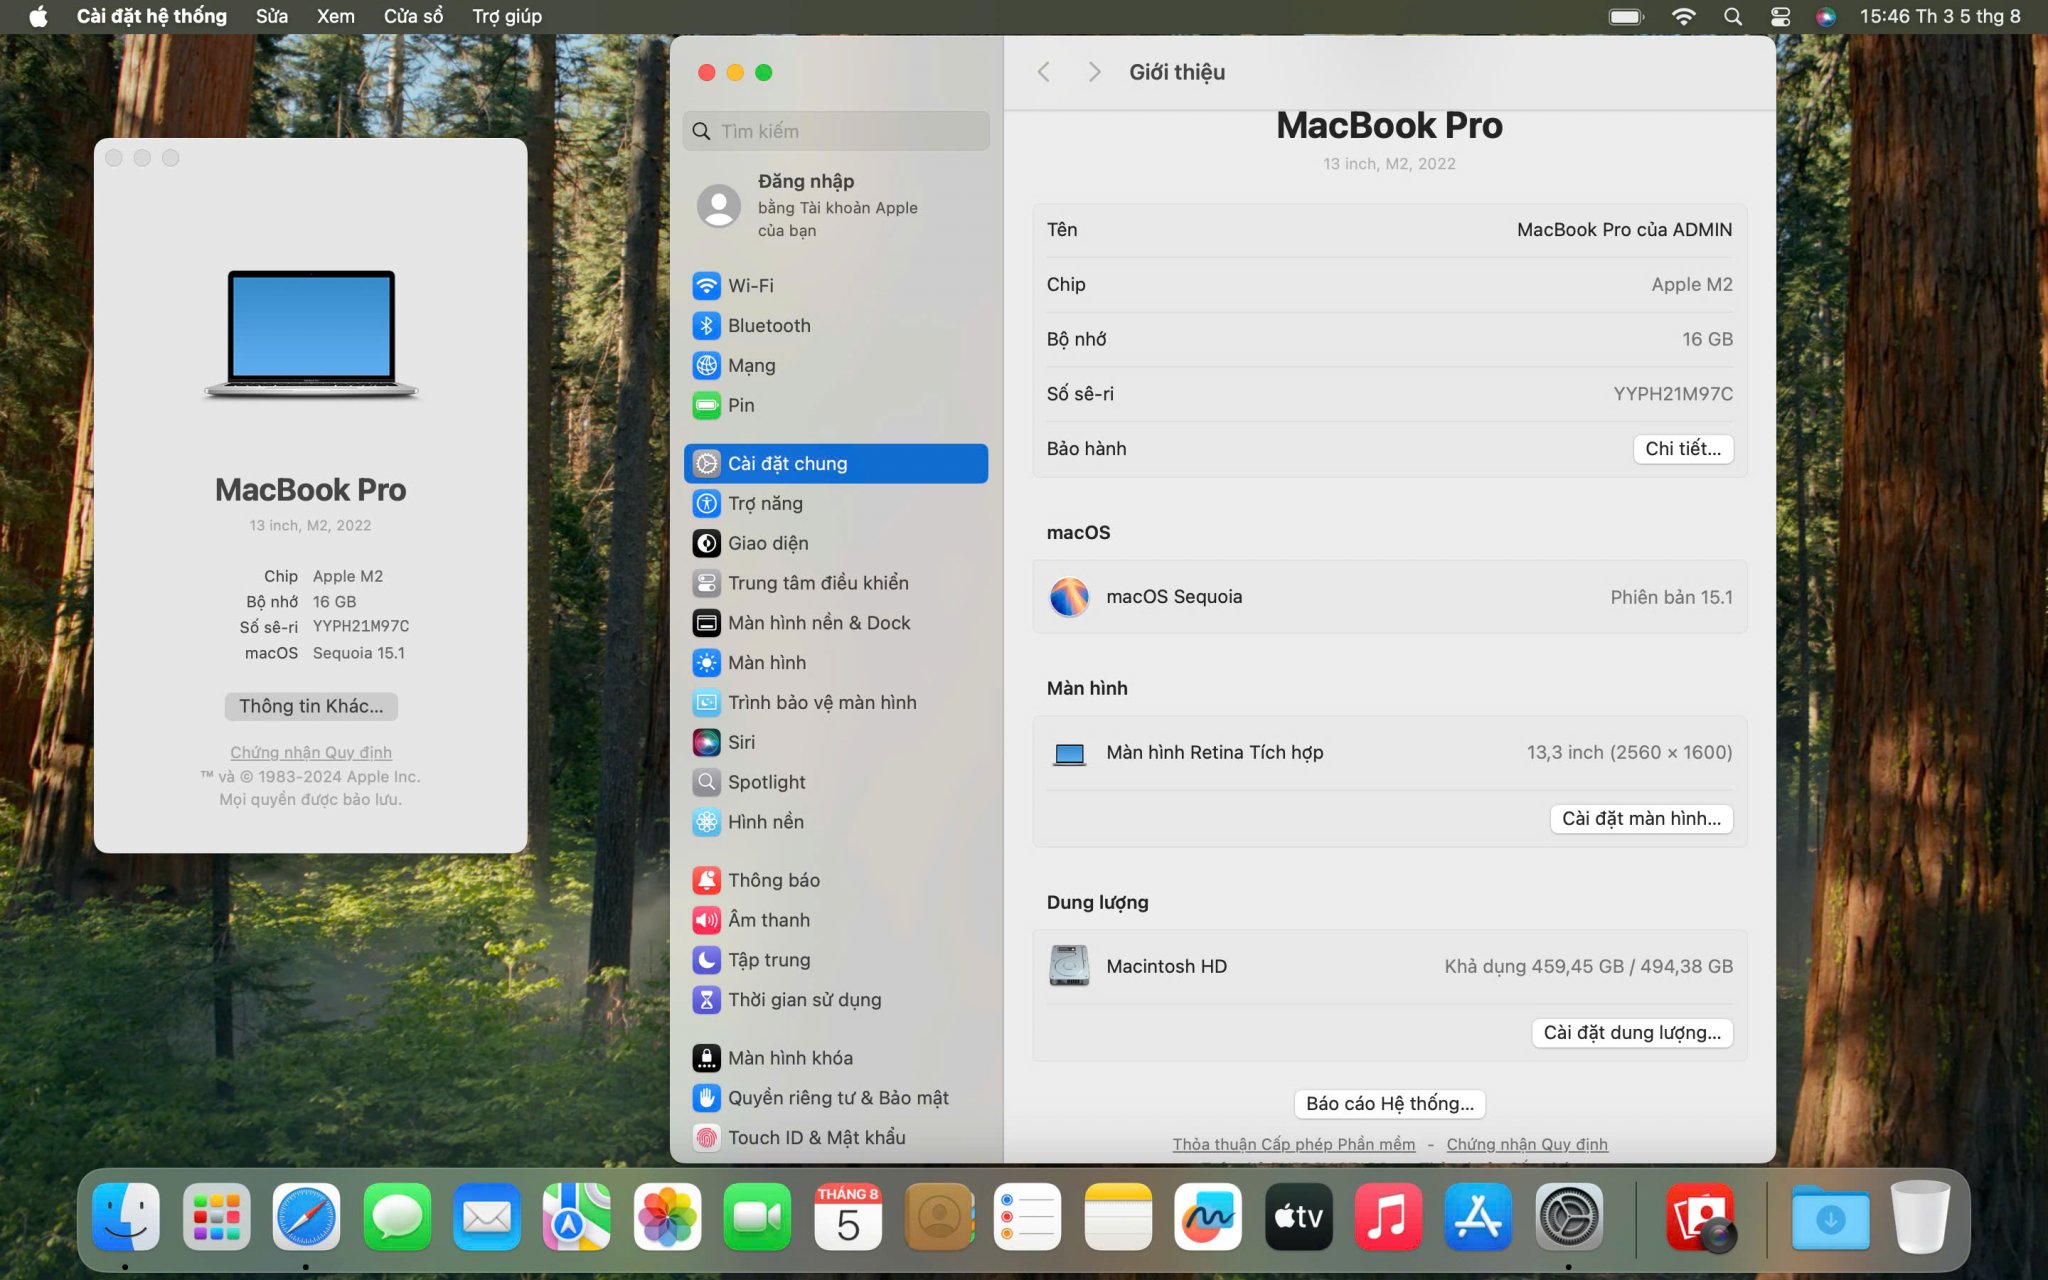Click the MacBook Pro của ADMIN name

[x=1624, y=230]
